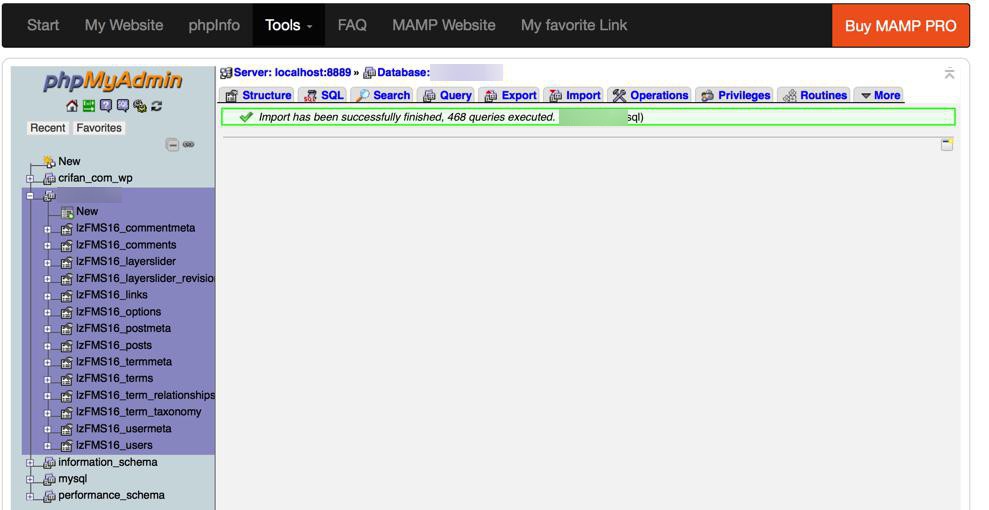Expand the mysql database node
This screenshot has height=510, width=989.
(x=30, y=480)
